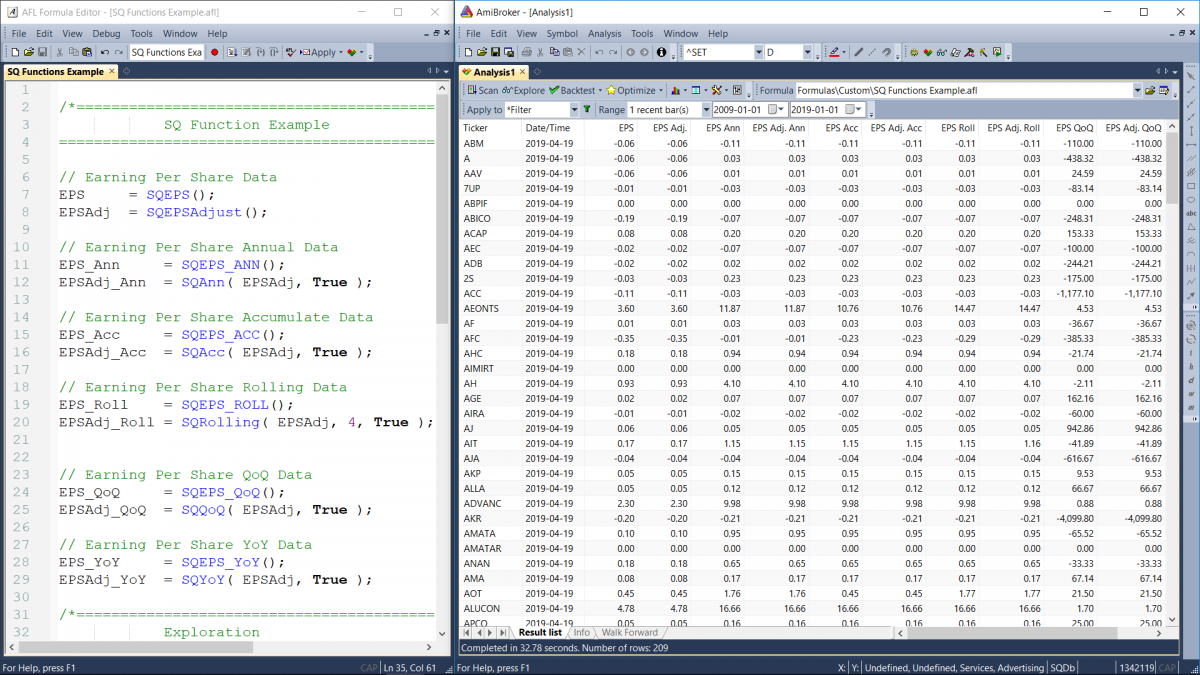
Task: Run Explore in the Analysis window
Action: coord(523,90)
